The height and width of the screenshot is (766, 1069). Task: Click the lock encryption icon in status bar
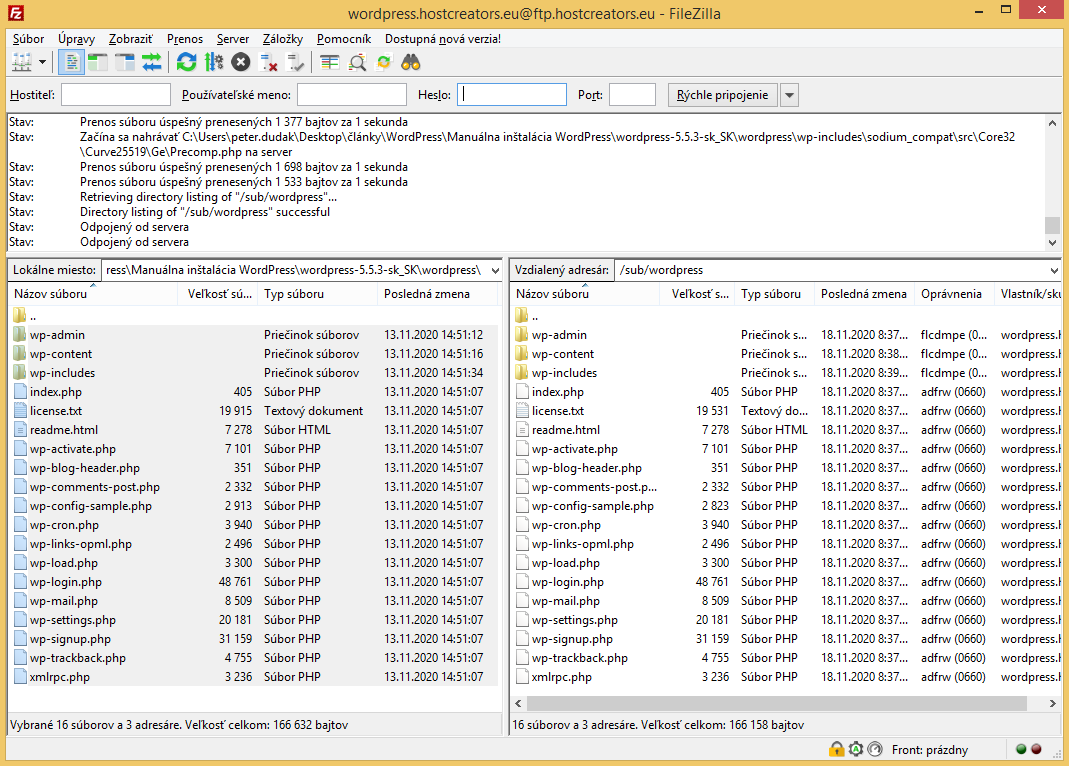click(836, 750)
